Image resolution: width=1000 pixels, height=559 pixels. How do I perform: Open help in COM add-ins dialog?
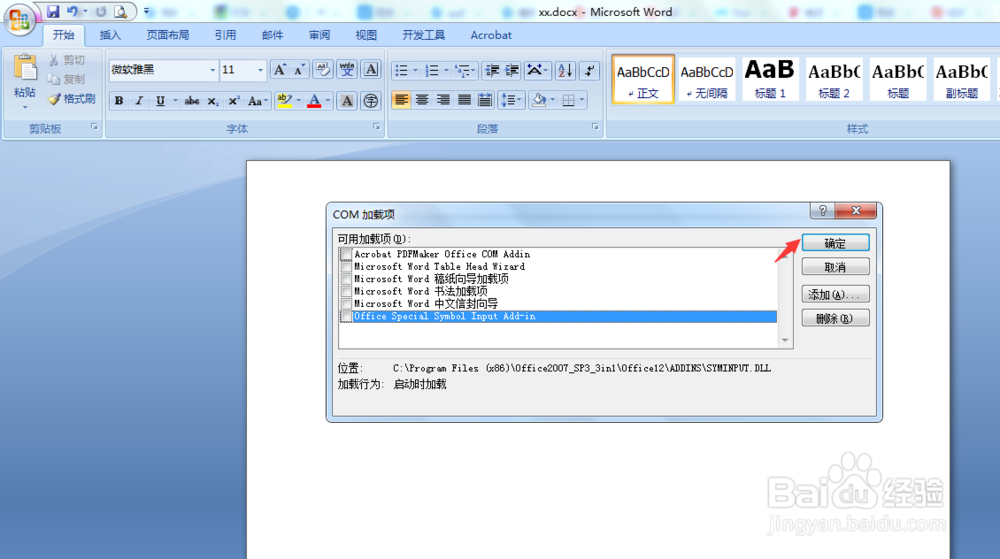pos(822,210)
